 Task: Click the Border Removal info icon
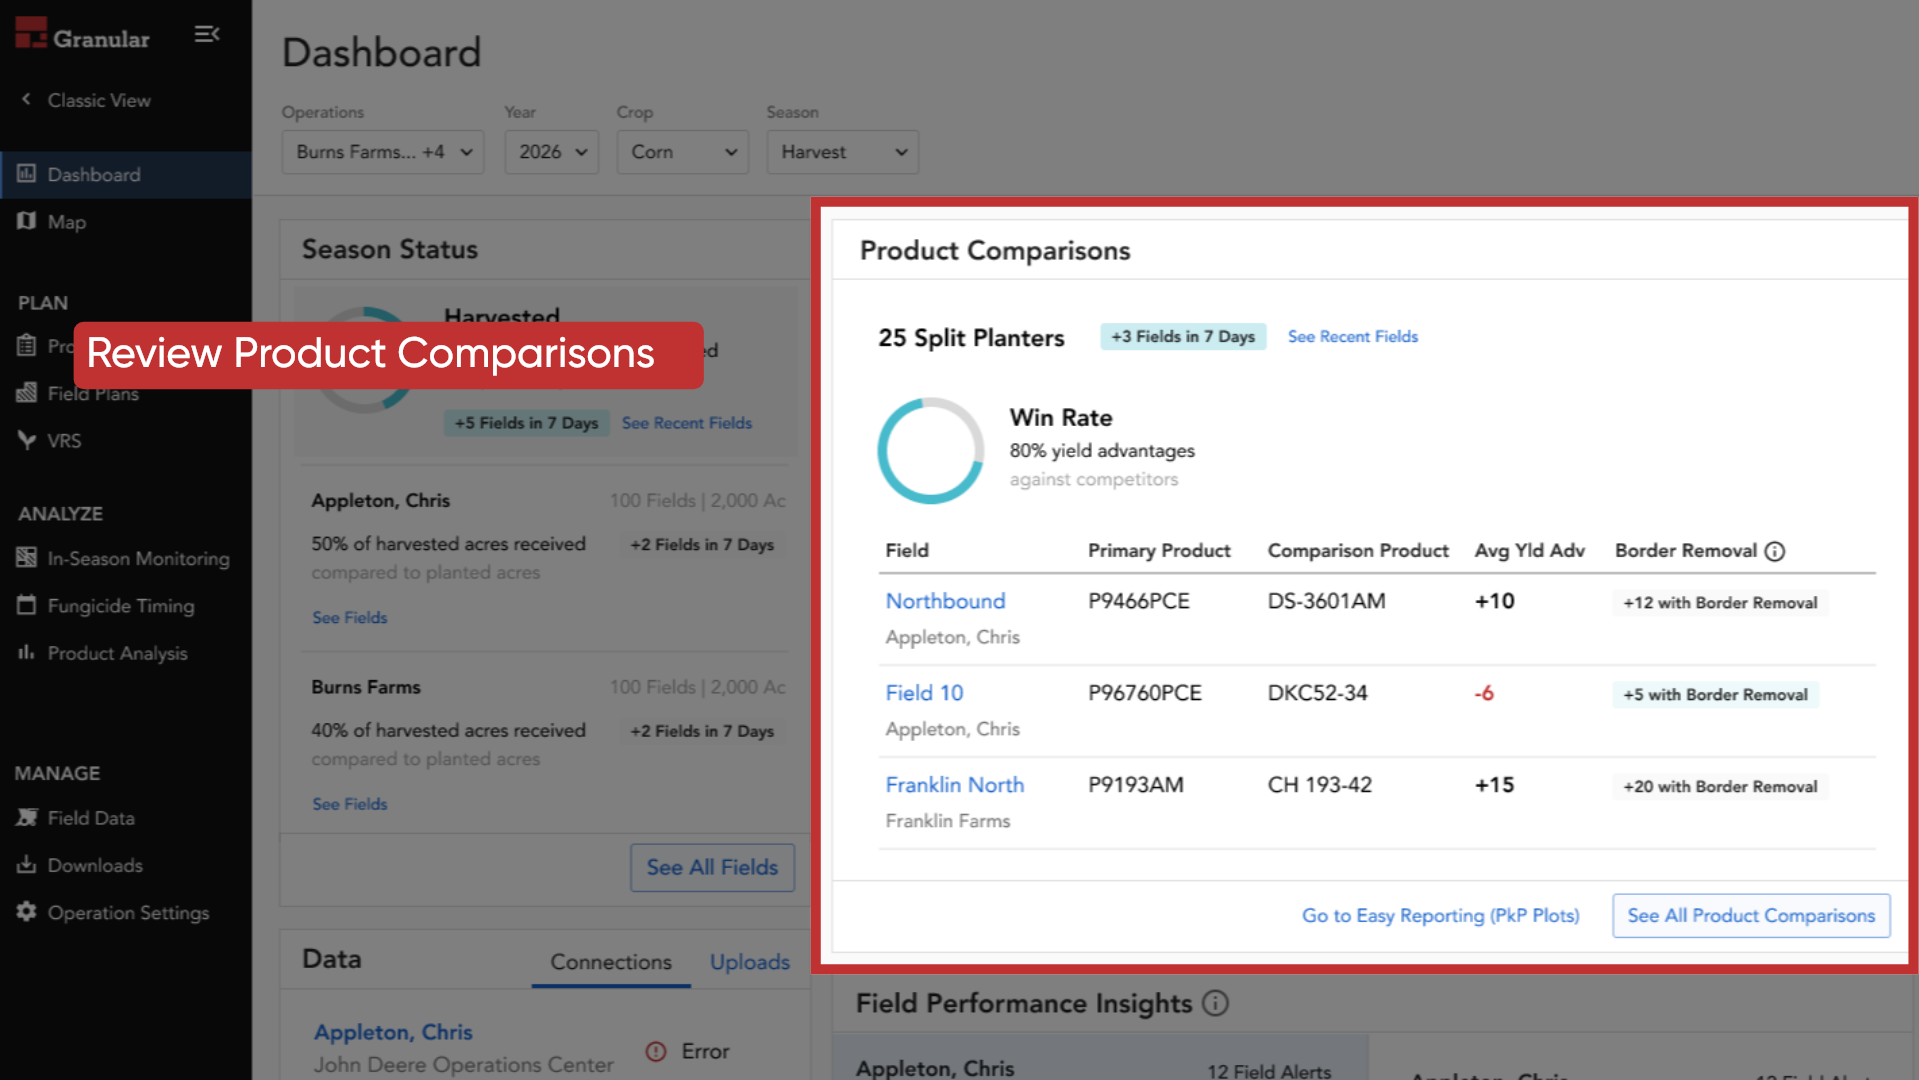pos(1775,551)
